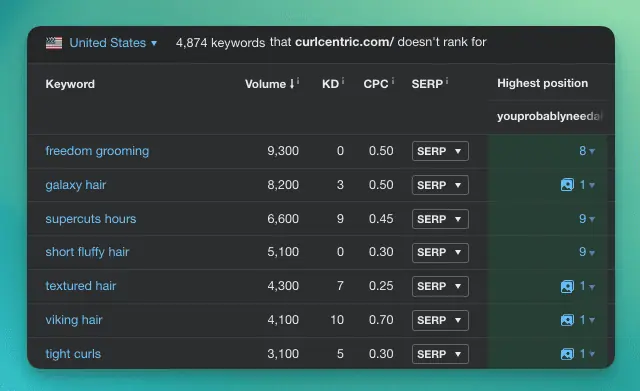The width and height of the screenshot is (640, 391).
Task: Click the image pack icon for textured hair
Action: point(567,286)
